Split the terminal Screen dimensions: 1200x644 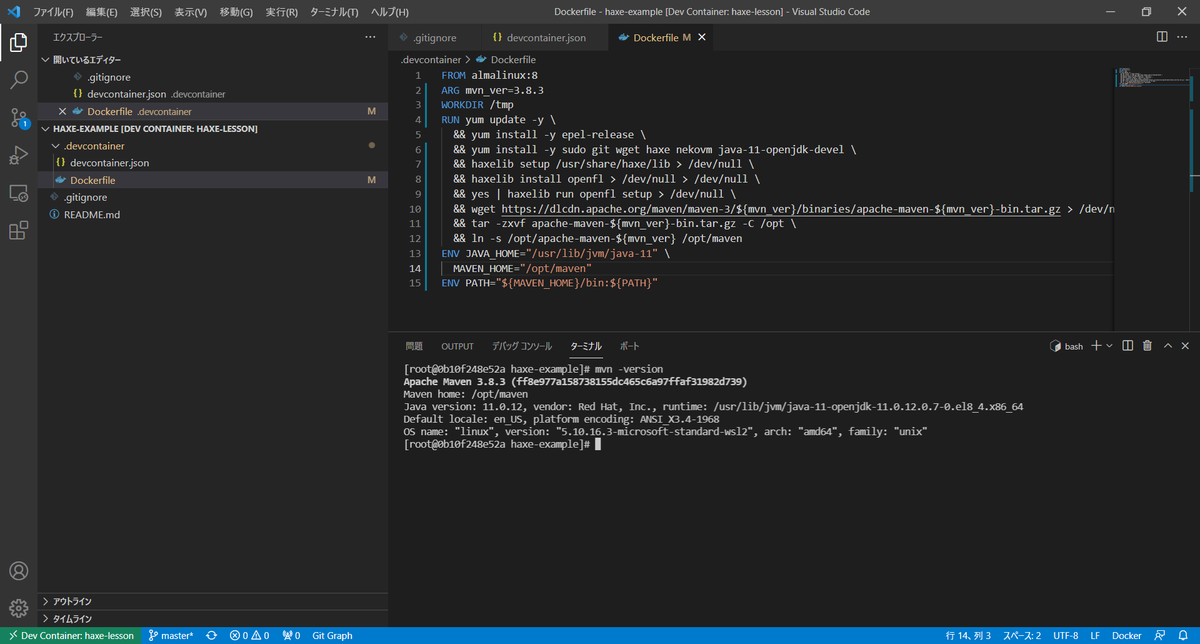[1127, 346]
